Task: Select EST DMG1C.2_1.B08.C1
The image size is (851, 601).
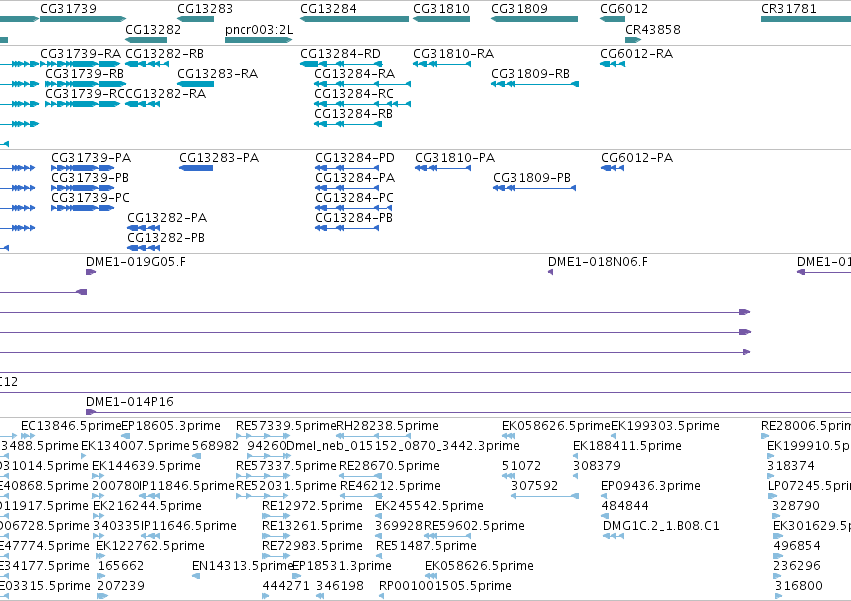Action: pos(613,536)
